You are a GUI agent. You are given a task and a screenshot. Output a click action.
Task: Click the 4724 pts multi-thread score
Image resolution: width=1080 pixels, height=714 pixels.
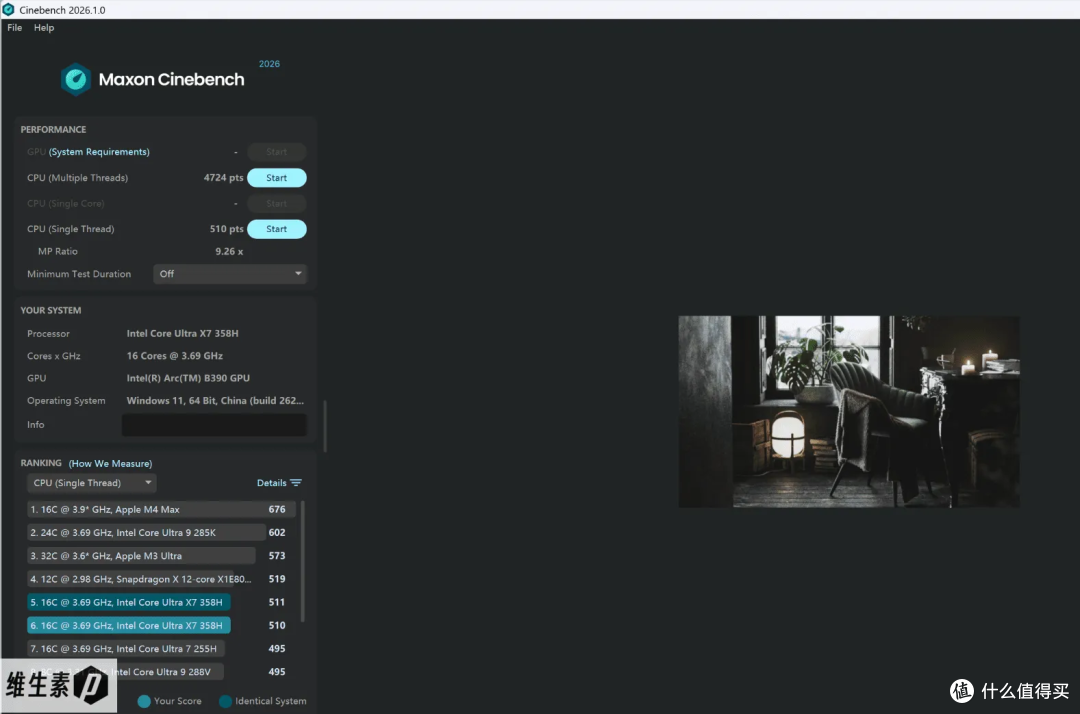223,178
